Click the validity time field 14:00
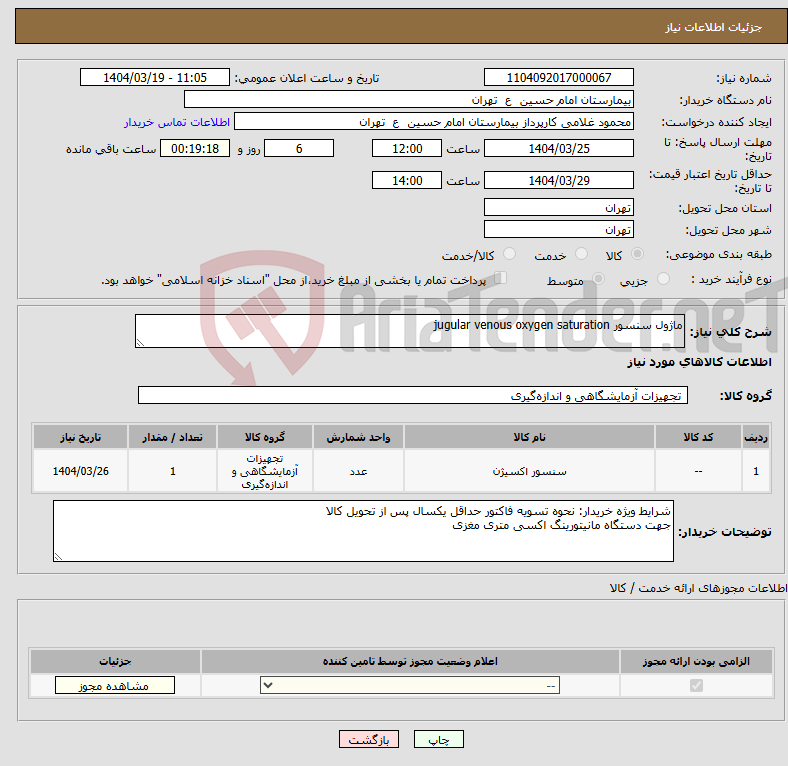This screenshot has width=788, height=766. pos(407,180)
